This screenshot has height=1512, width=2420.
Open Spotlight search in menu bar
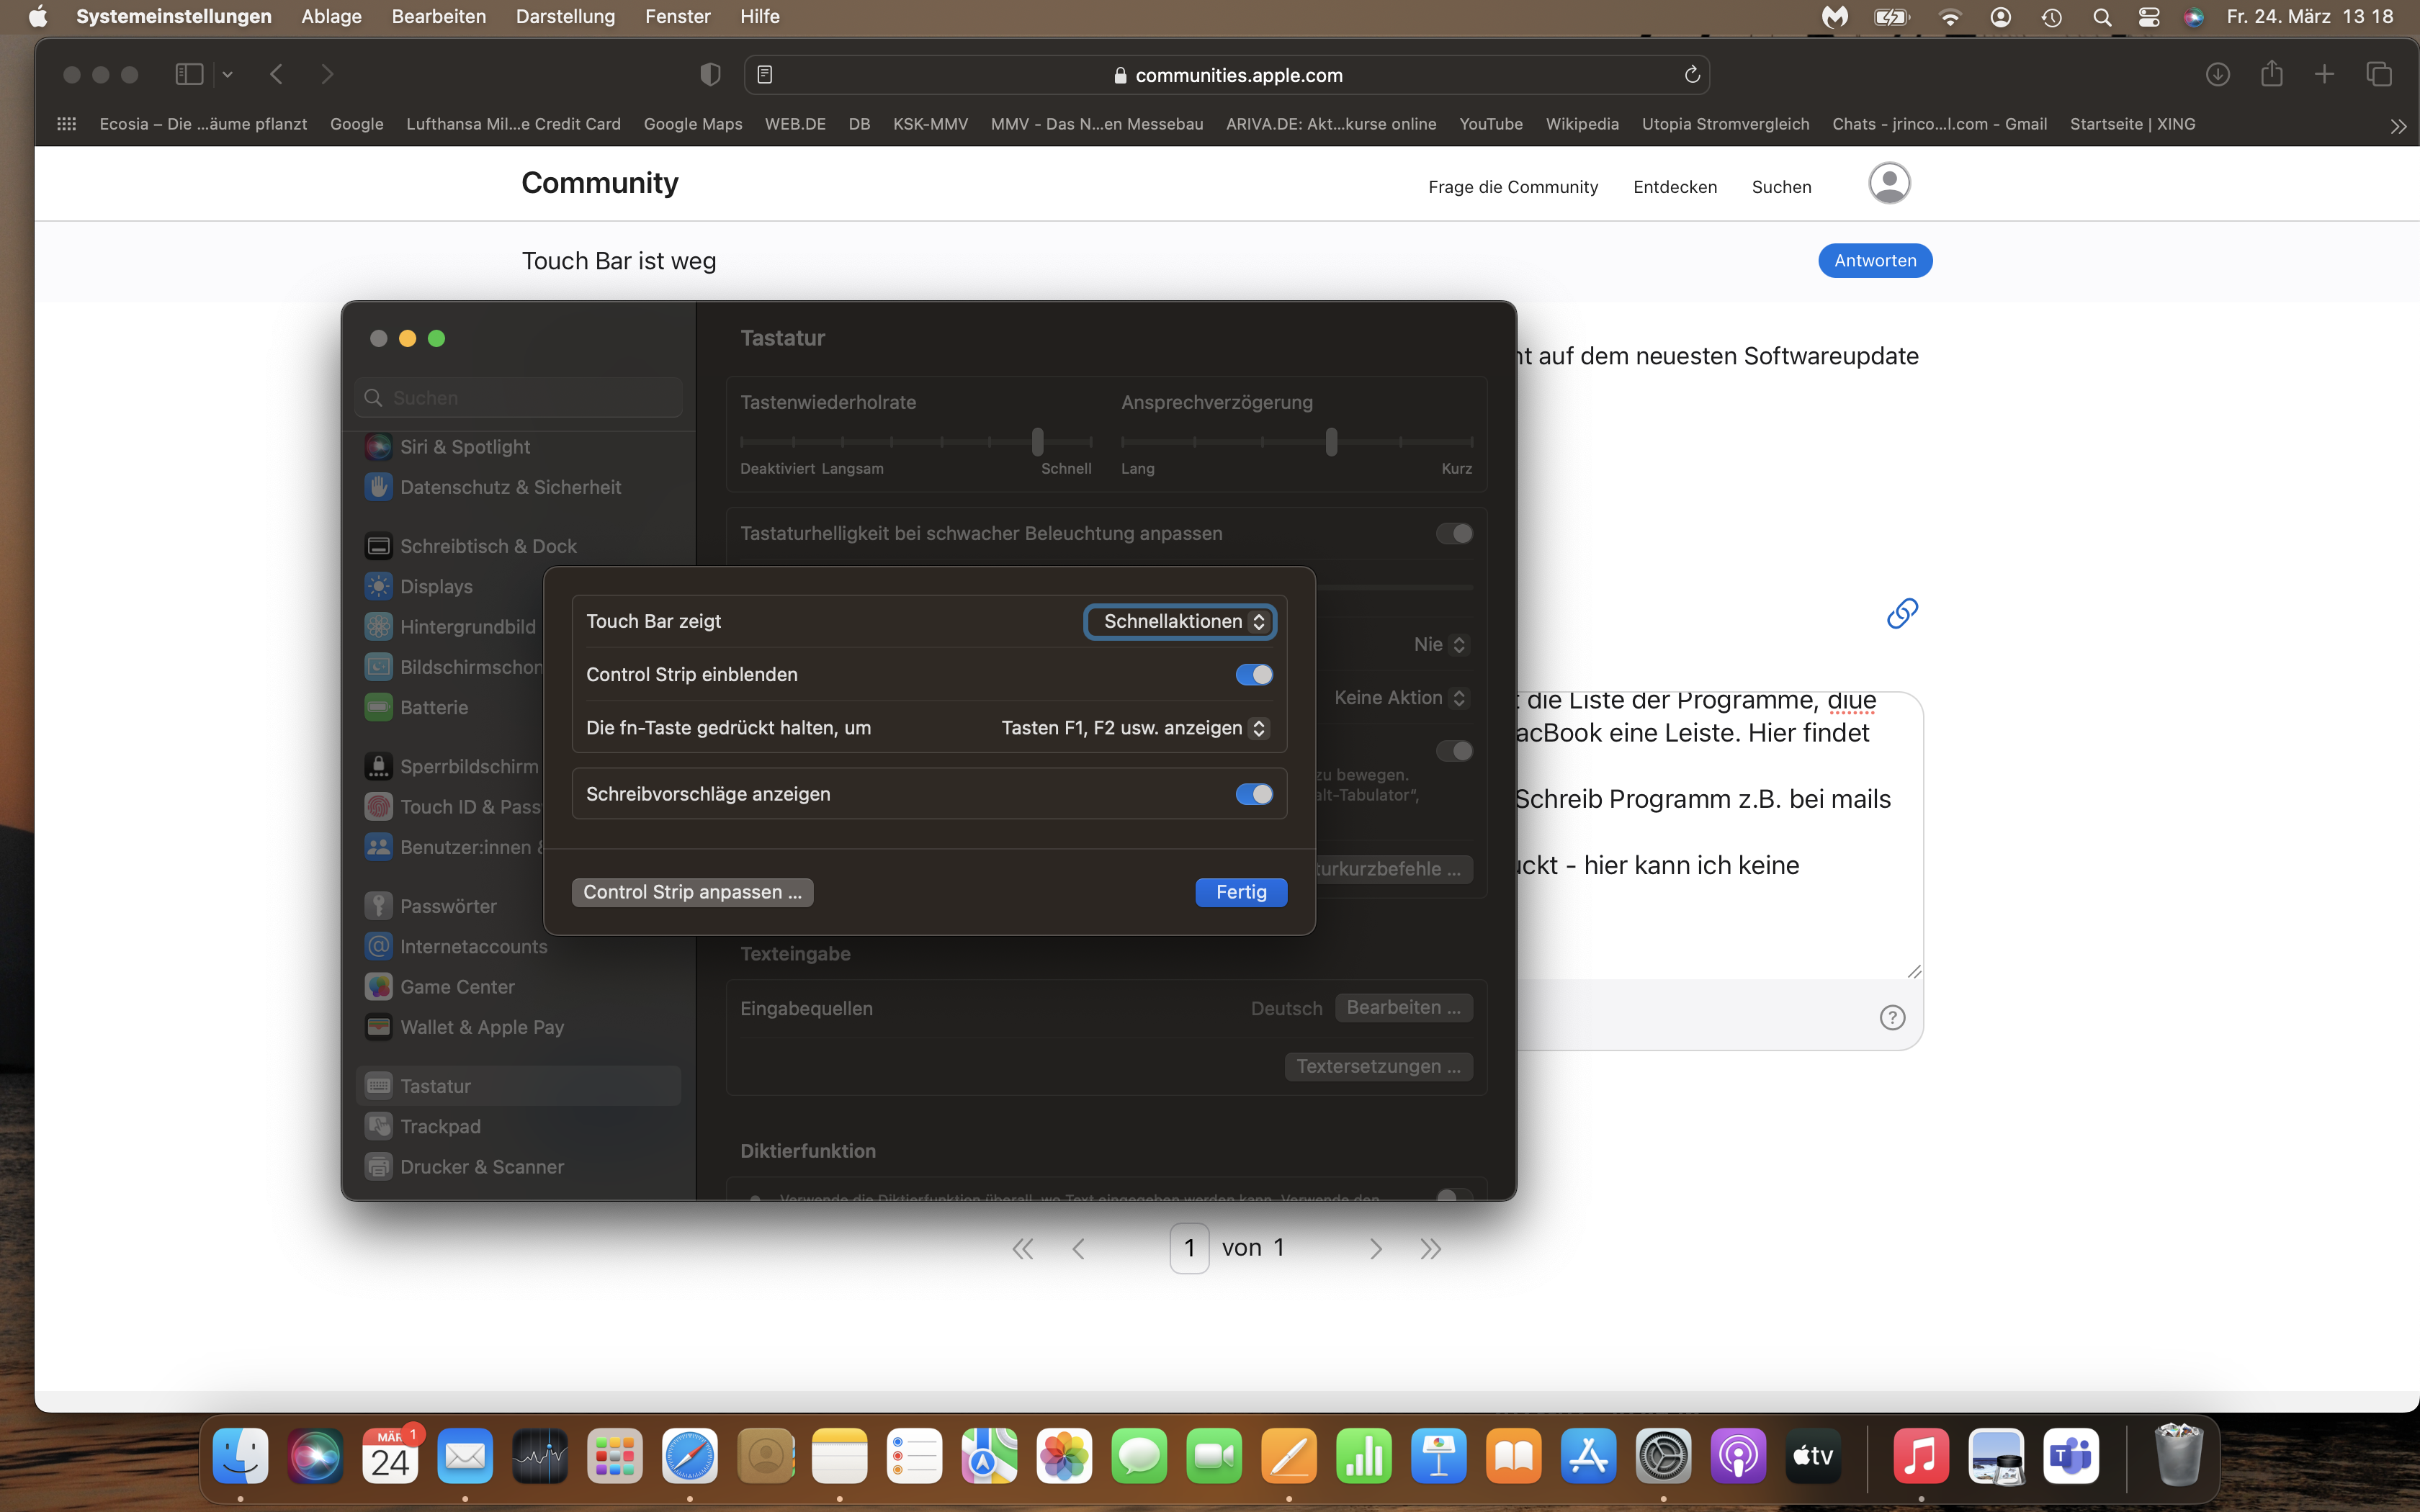(x=2101, y=17)
